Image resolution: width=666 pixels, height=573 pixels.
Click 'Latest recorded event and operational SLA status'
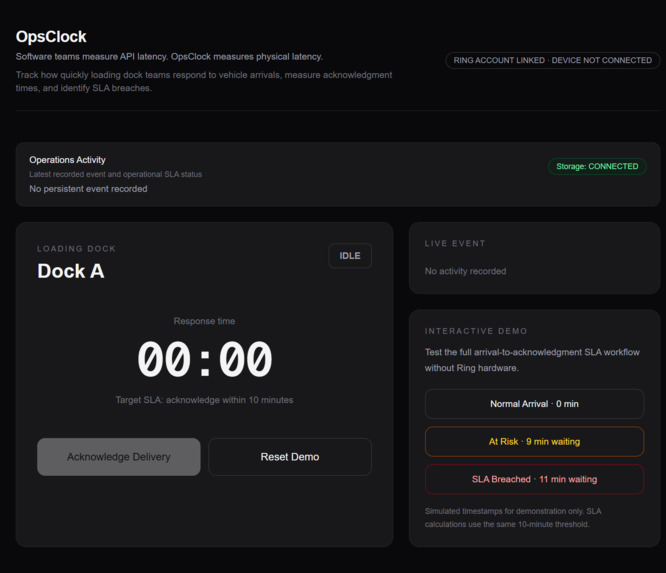pyautogui.click(x=116, y=174)
